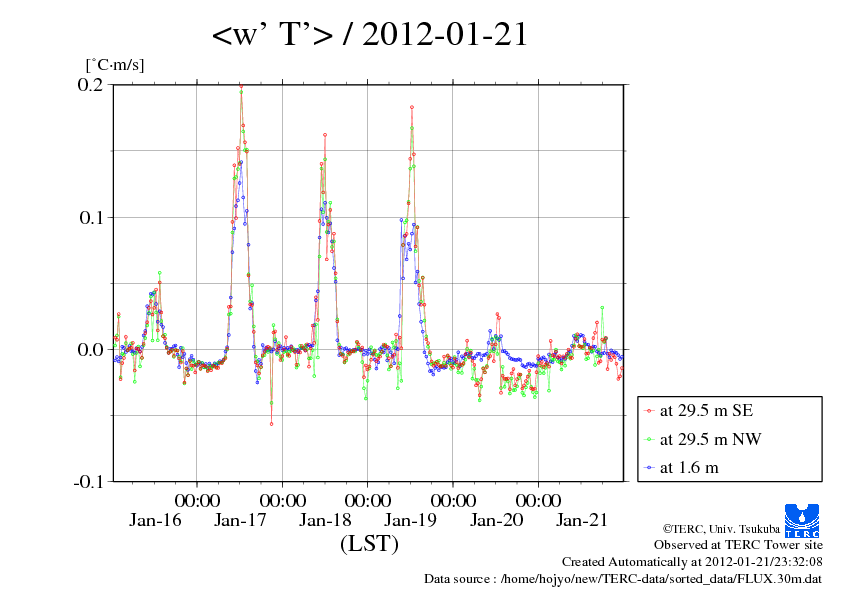Screen dimensions: 842x595
Task: Click legend entry "at 29.5 m NW"
Action: [710, 439]
